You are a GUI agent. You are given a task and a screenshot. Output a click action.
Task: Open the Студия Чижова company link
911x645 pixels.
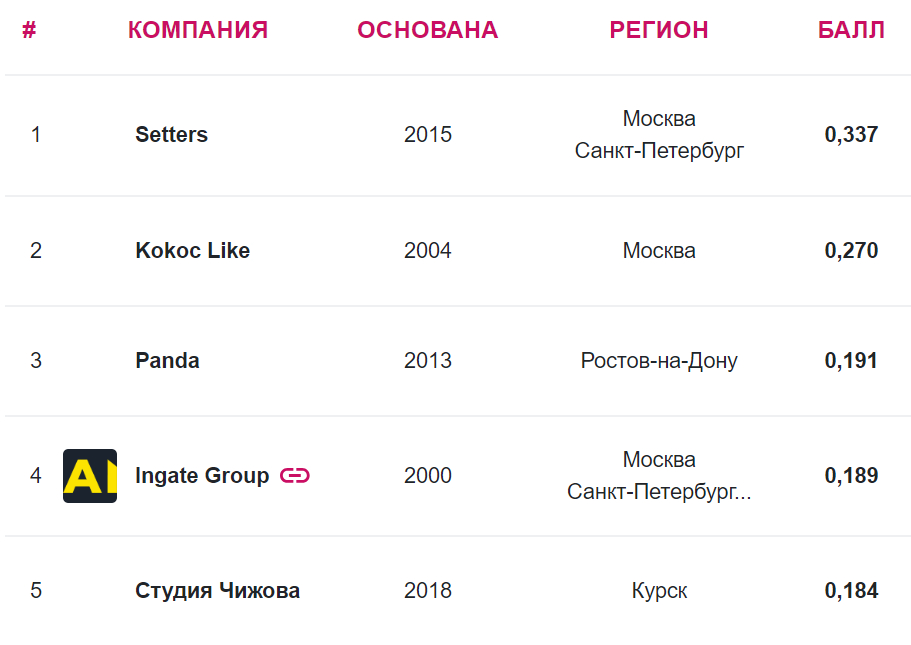(217, 591)
